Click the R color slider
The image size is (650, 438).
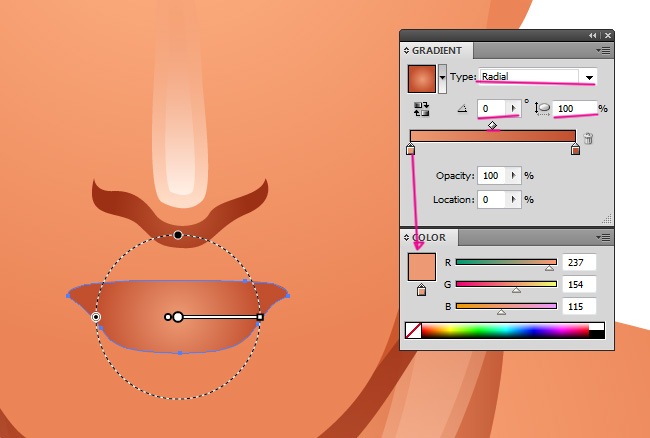pos(506,262)
